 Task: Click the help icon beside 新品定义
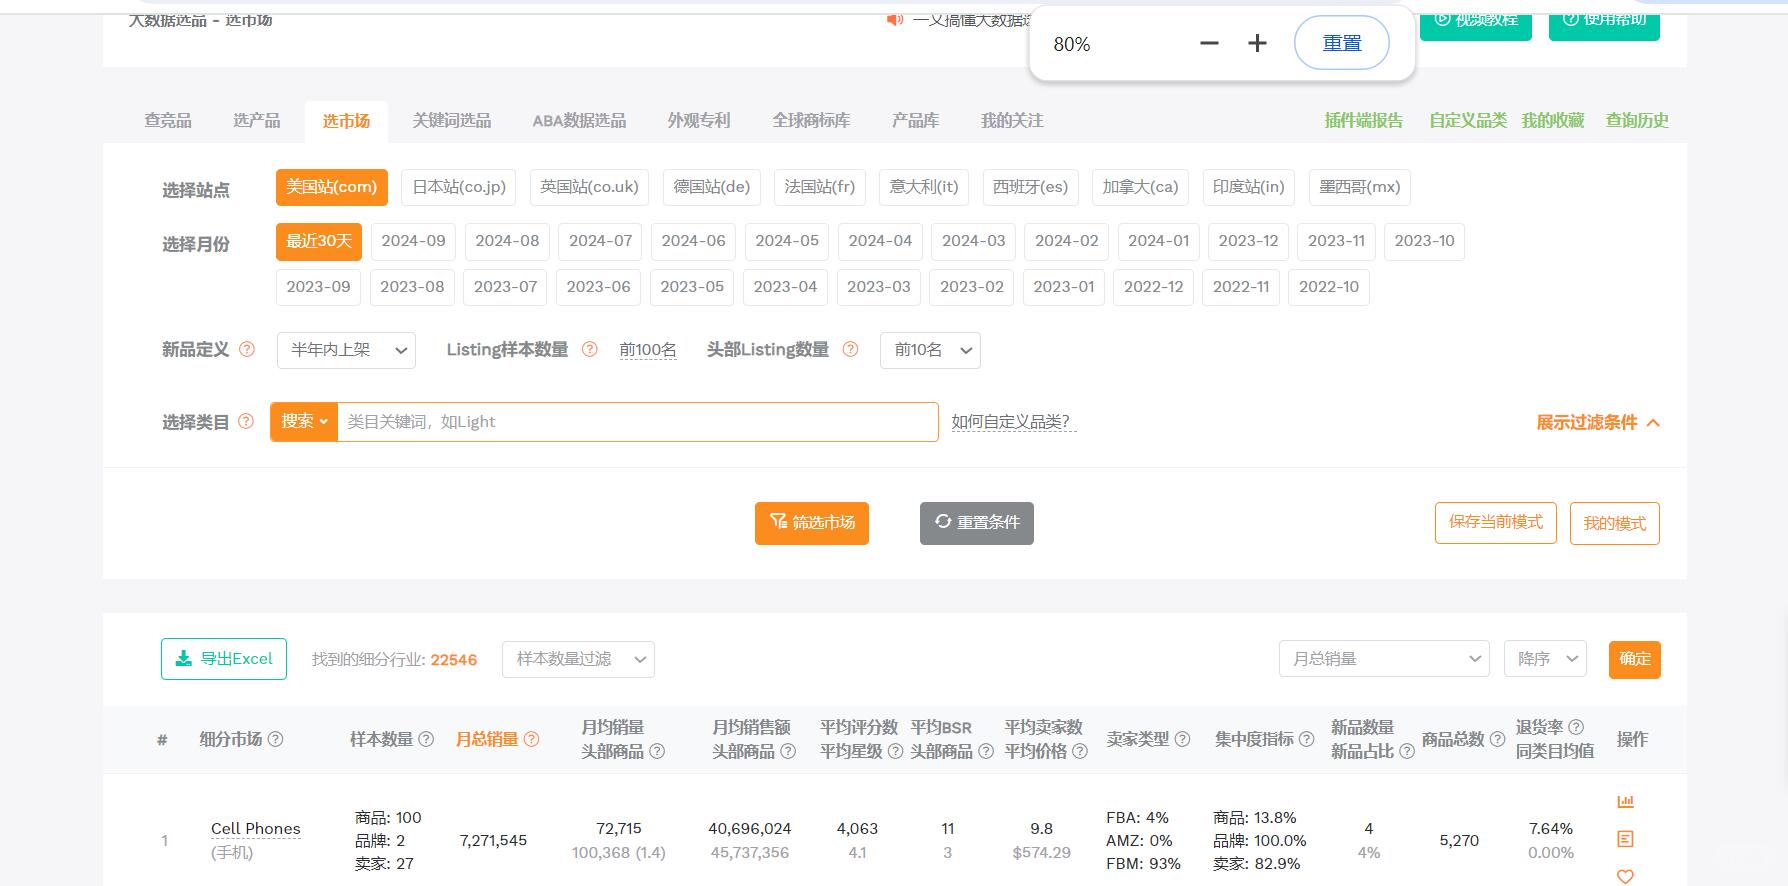(247, 349)
